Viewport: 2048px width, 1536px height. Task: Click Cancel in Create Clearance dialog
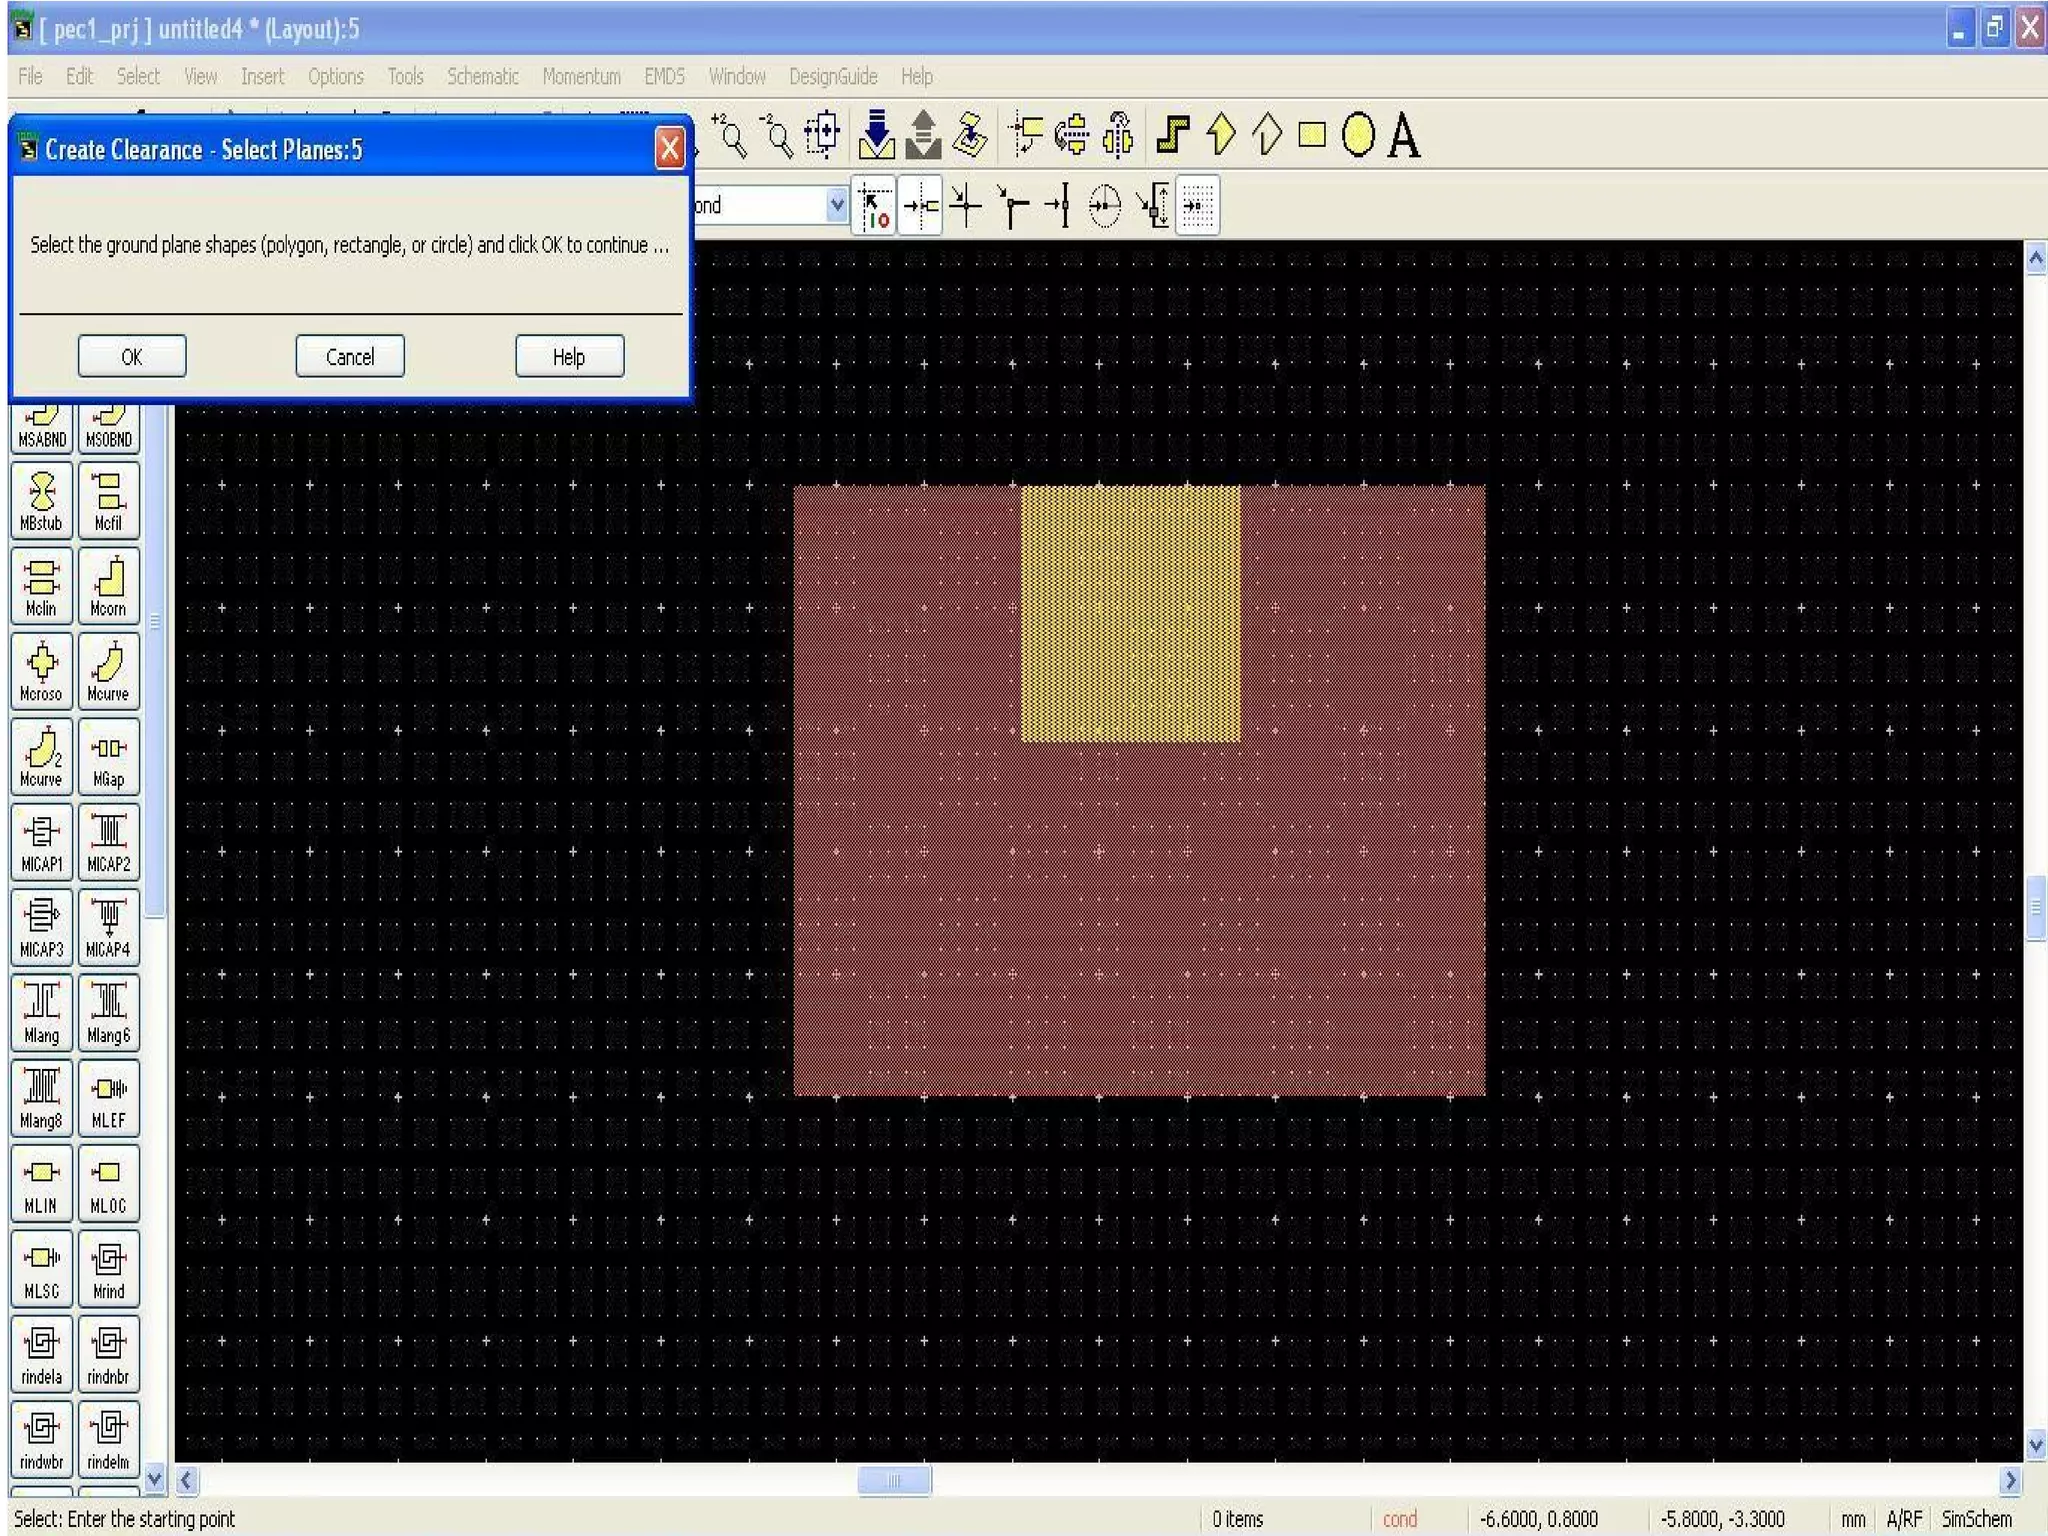350,357
